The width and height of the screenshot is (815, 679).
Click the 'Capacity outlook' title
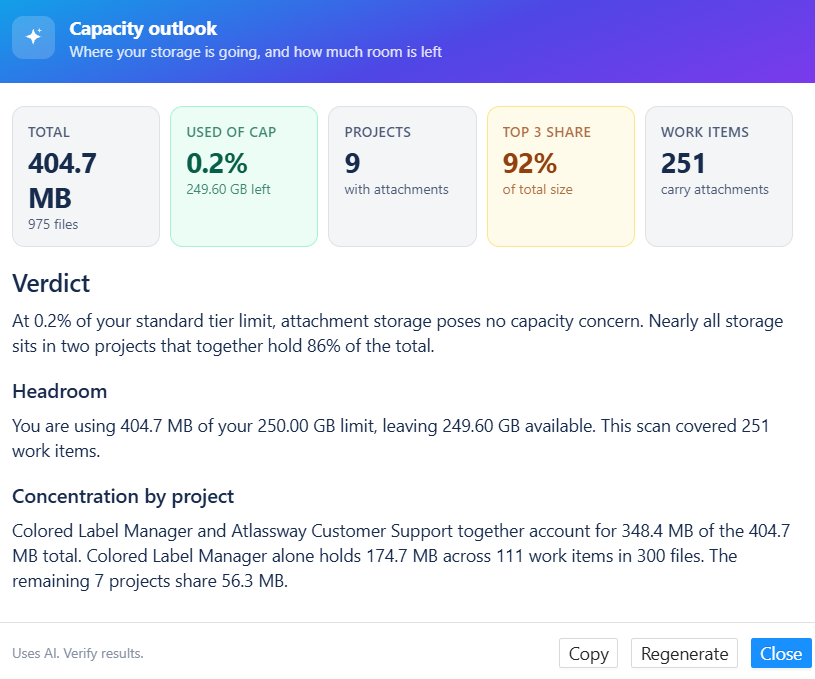[143, 29]
